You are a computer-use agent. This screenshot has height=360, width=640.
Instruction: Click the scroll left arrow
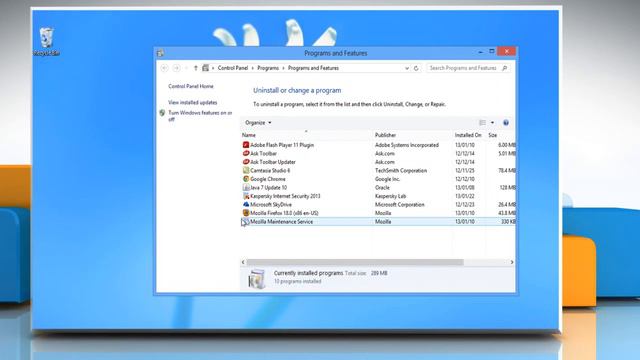(x=243, y=262)
